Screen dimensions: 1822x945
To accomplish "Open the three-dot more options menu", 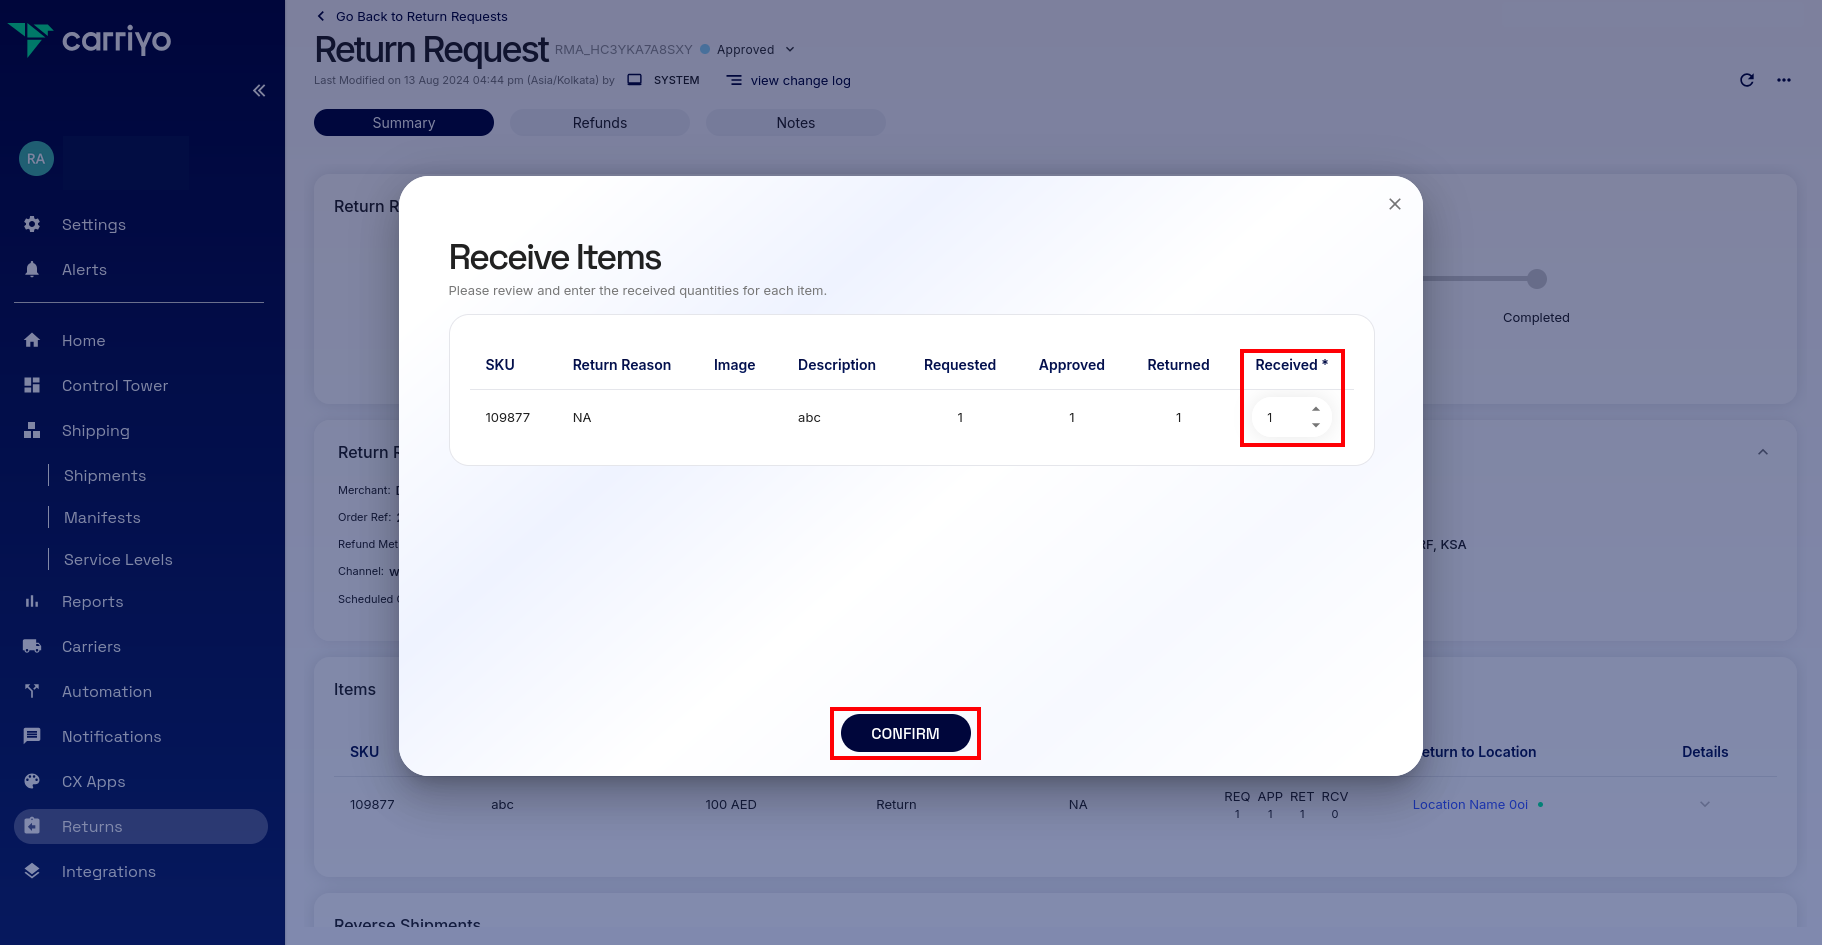I will coord(1783,80).
